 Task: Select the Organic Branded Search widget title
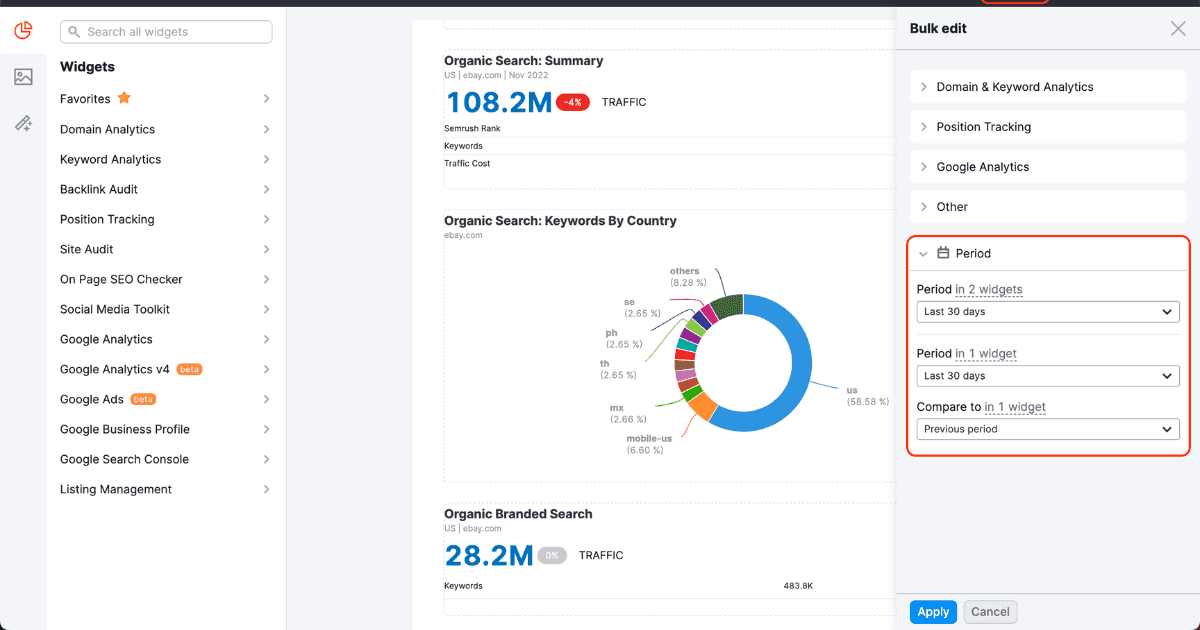518,514
